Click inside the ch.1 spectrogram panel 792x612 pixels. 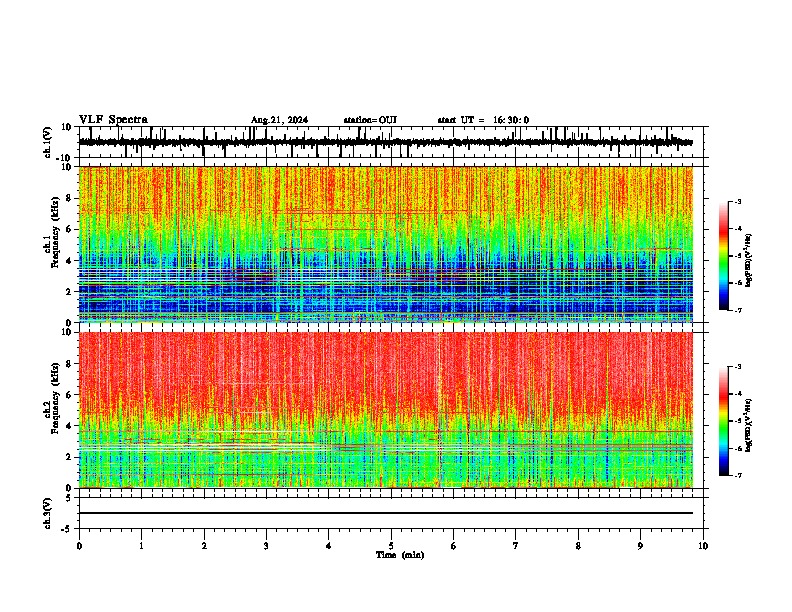(x=386, y=244)
